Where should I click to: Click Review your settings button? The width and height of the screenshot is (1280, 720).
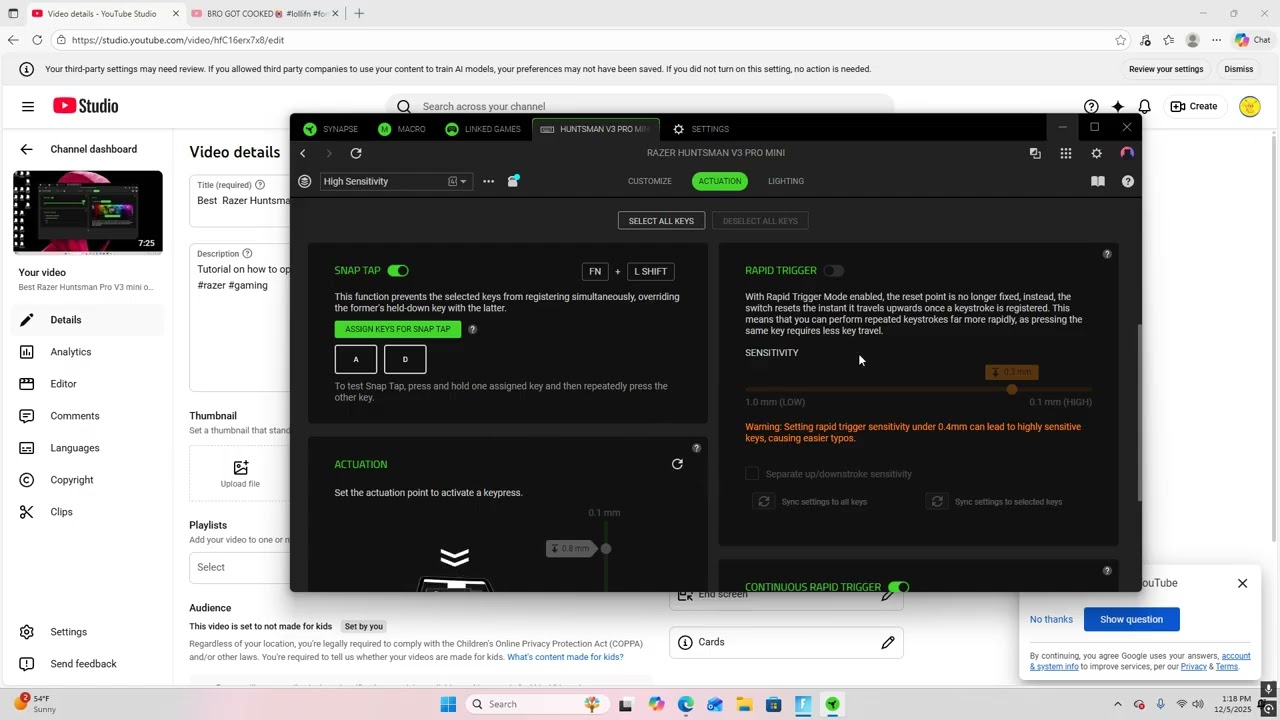(1166, 69)
